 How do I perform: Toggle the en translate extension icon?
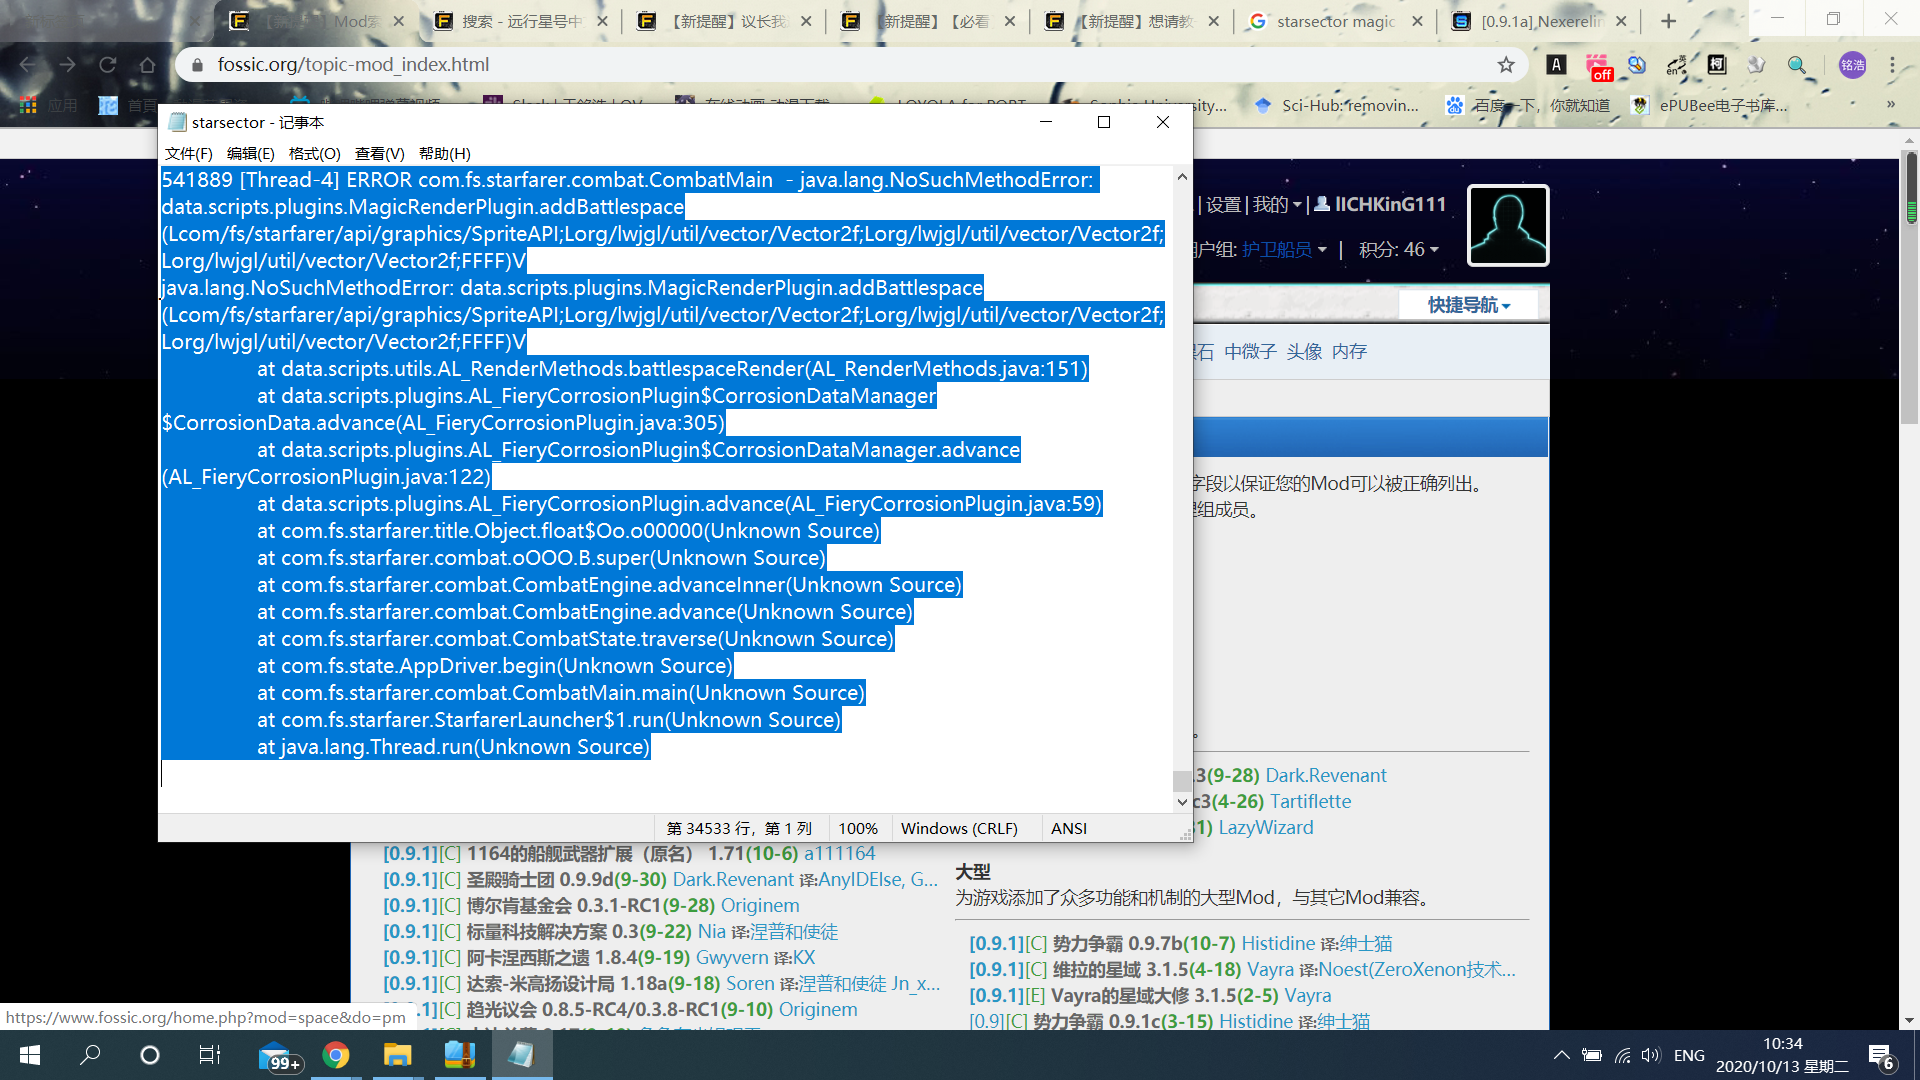[x=1676, y=65]
